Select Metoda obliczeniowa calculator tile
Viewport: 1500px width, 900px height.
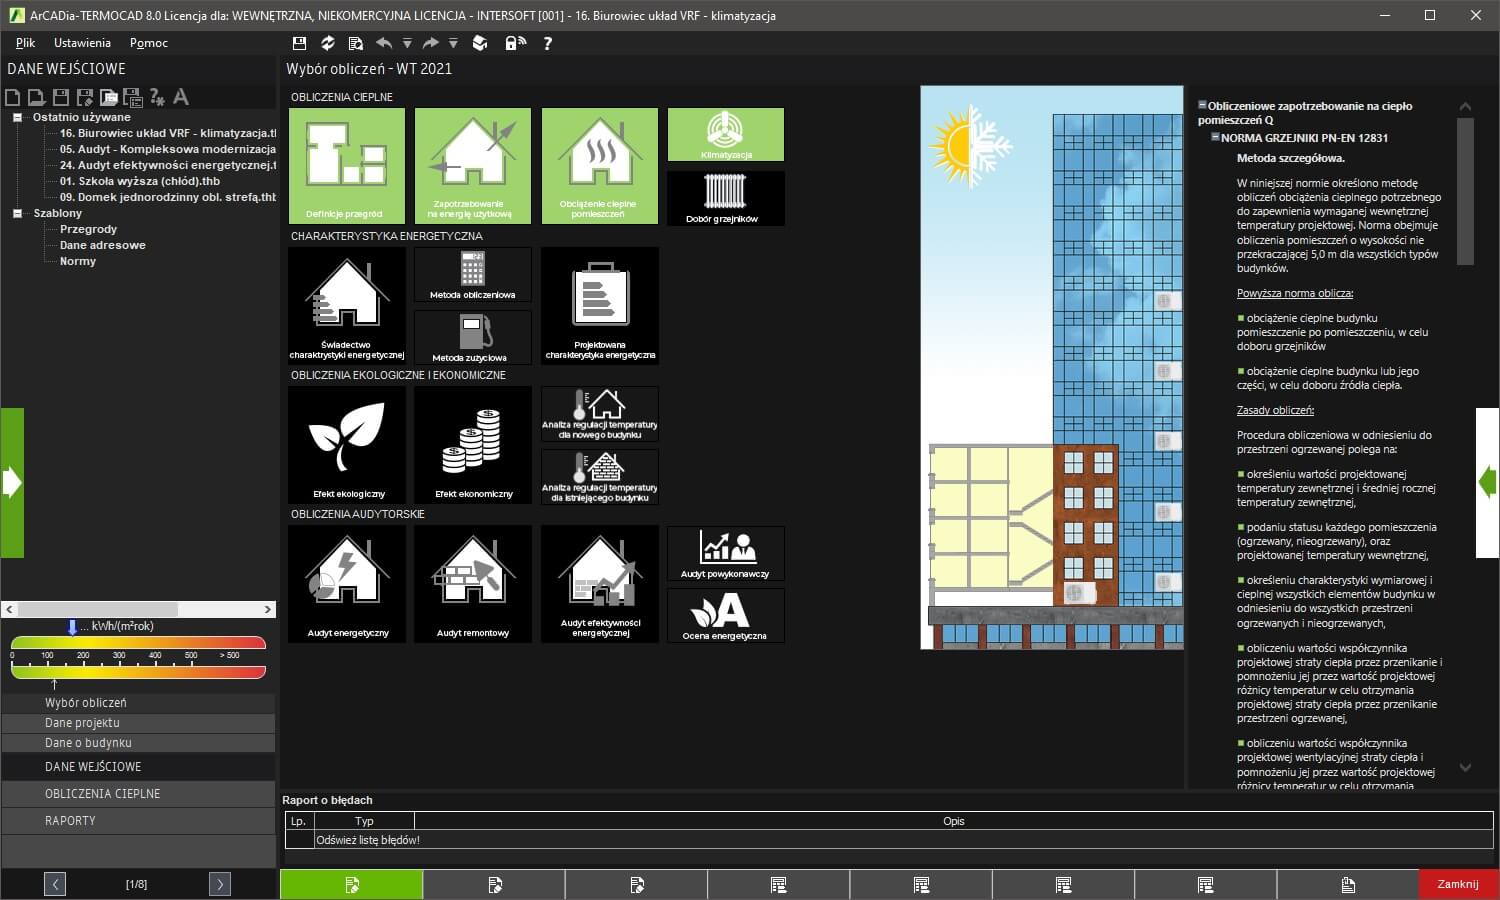click(473, 274)
